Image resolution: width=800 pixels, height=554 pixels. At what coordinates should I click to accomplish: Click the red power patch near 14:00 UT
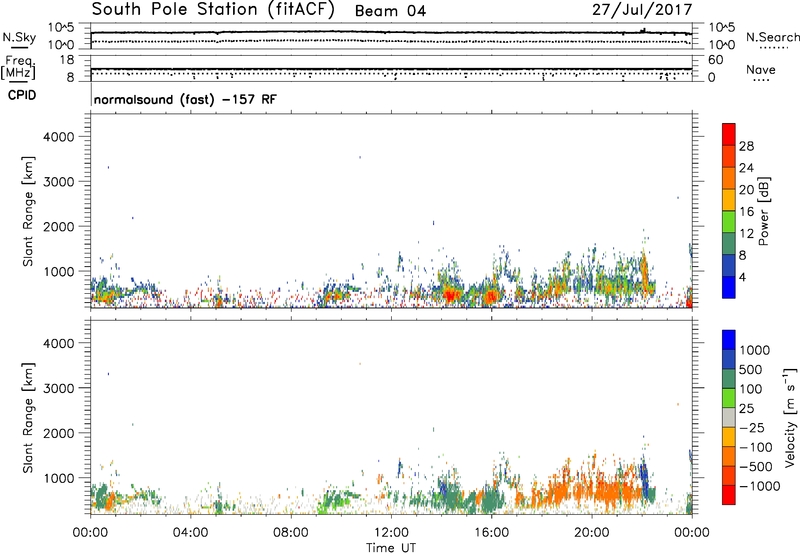[450, 295]
